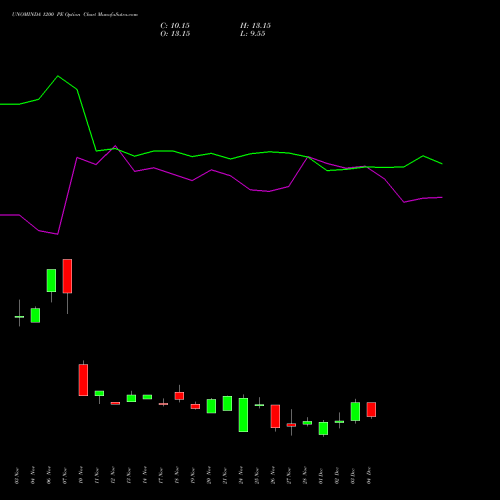Image resolution: width=500 pixels, height=500 pixels.
Task: Select the low value L: 9.55
Action: click(253, 34)
